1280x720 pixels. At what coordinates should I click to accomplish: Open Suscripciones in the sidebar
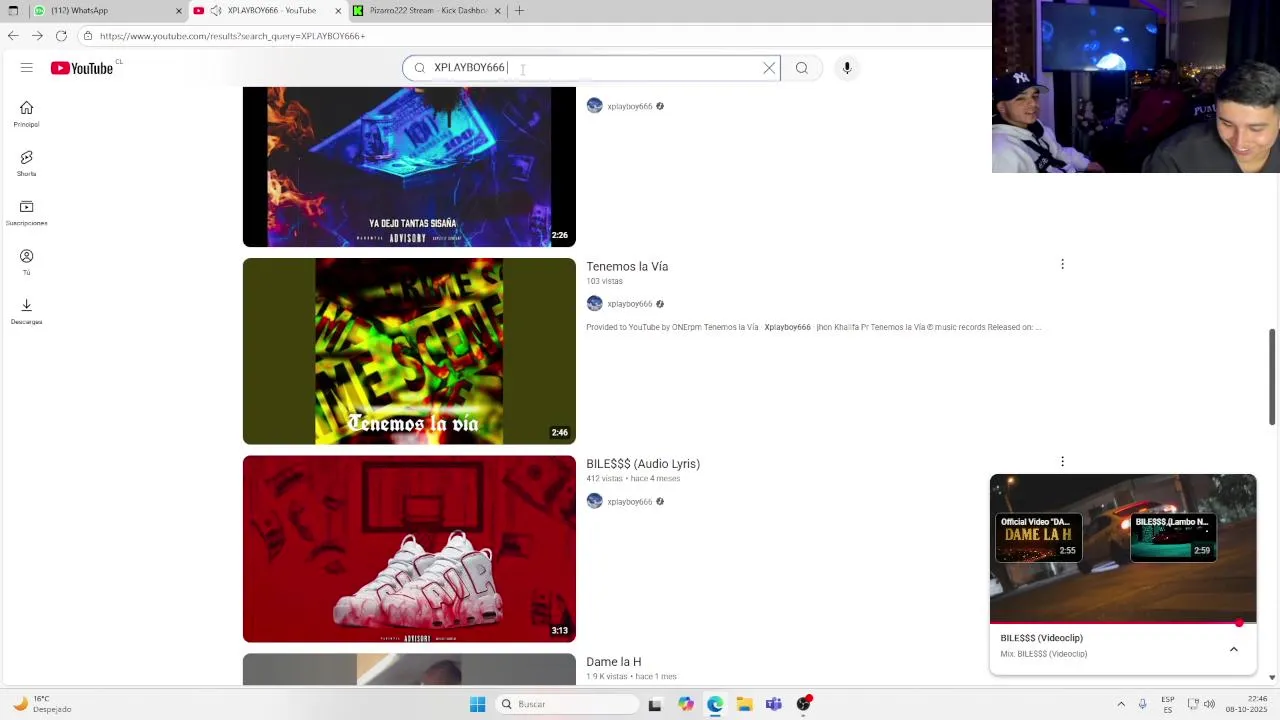26,212
